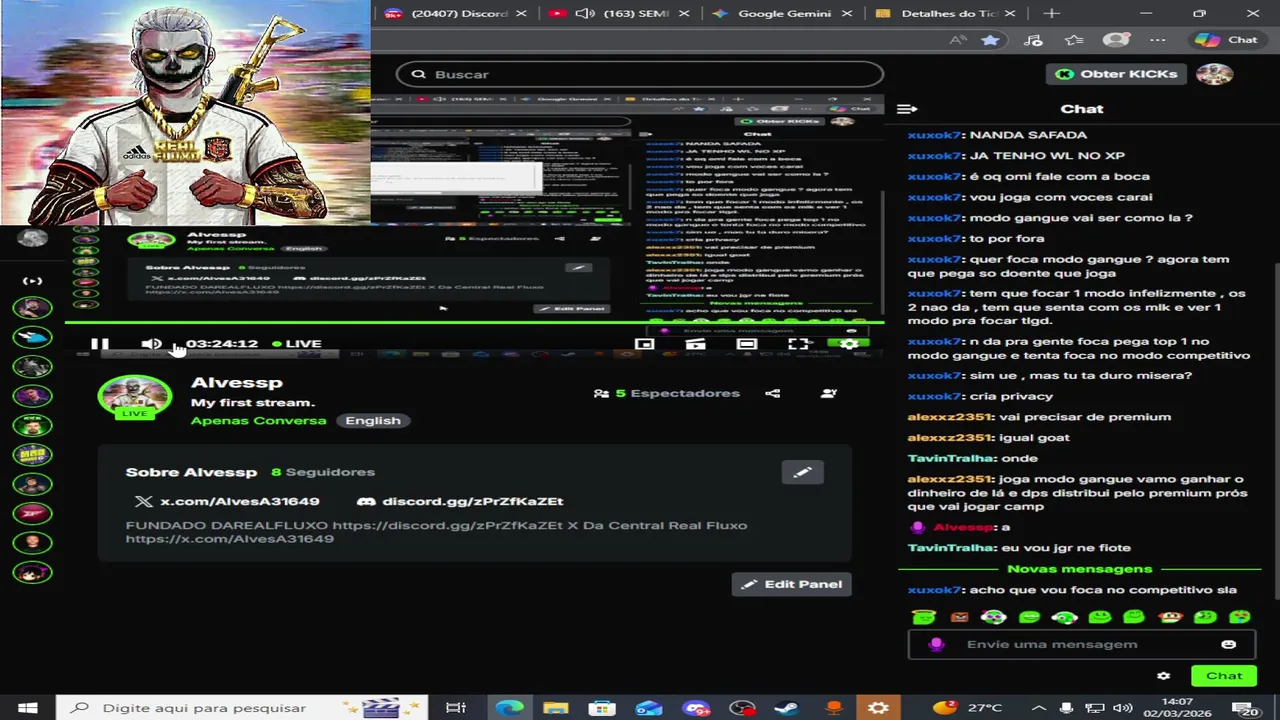This screenshot has height=720, width=1280.
Task: Open Microsoft Edge from the taskbar
Action: click(x=510, y=708)
